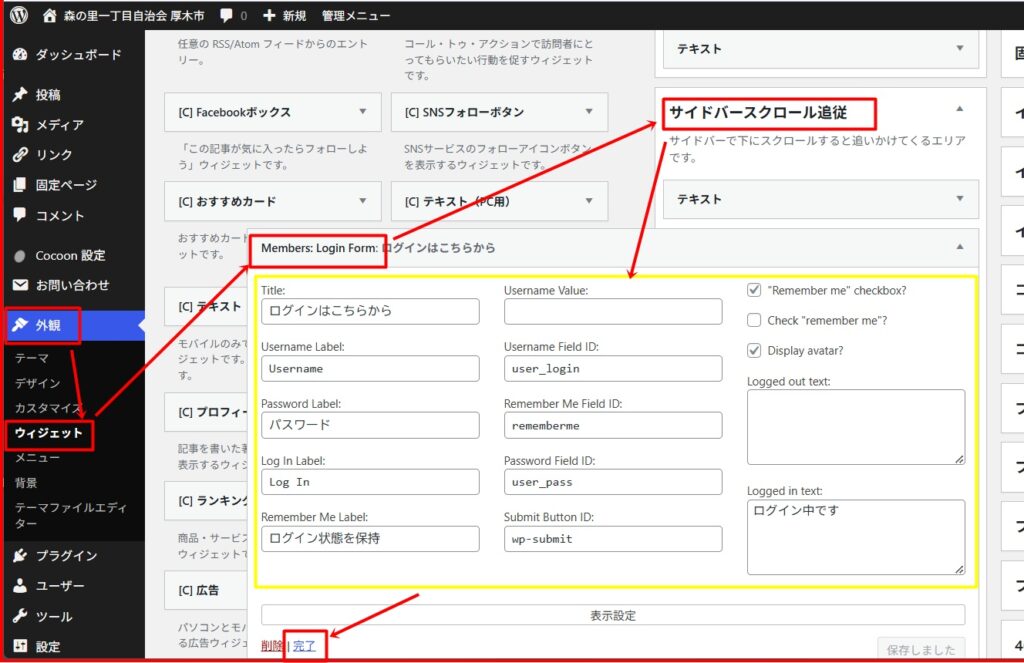Click the 表示設定 button

(x=613, y=615)
